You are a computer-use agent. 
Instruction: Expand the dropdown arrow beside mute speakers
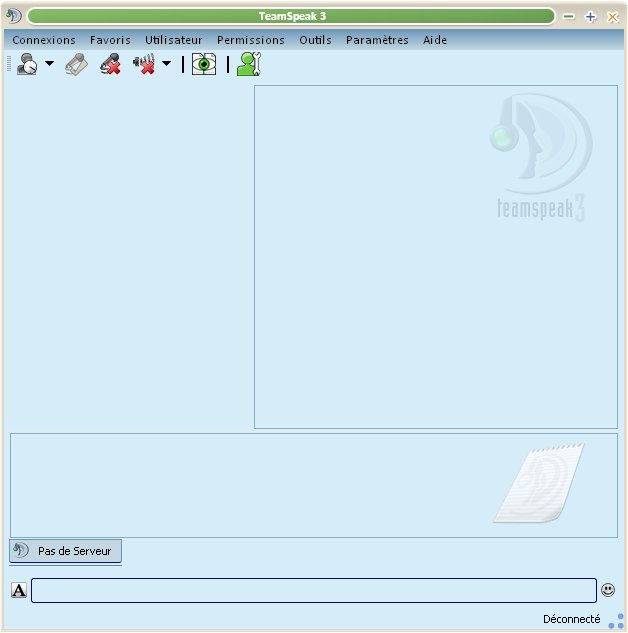[166, 64]
